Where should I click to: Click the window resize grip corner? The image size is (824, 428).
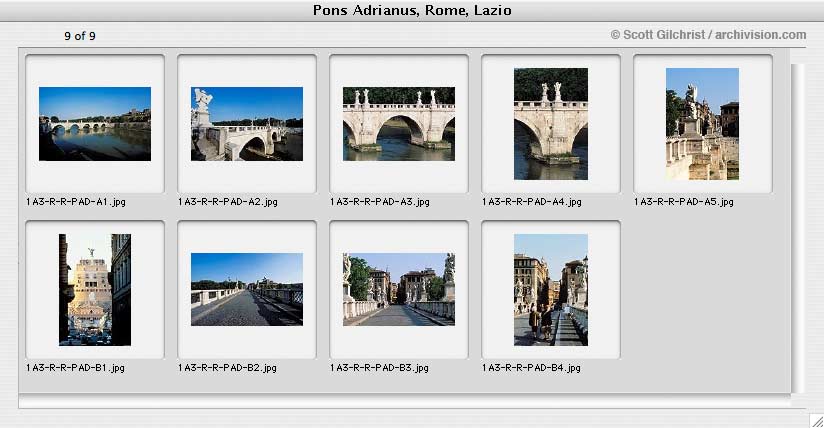pyautogui.click(x=817, y=421)
